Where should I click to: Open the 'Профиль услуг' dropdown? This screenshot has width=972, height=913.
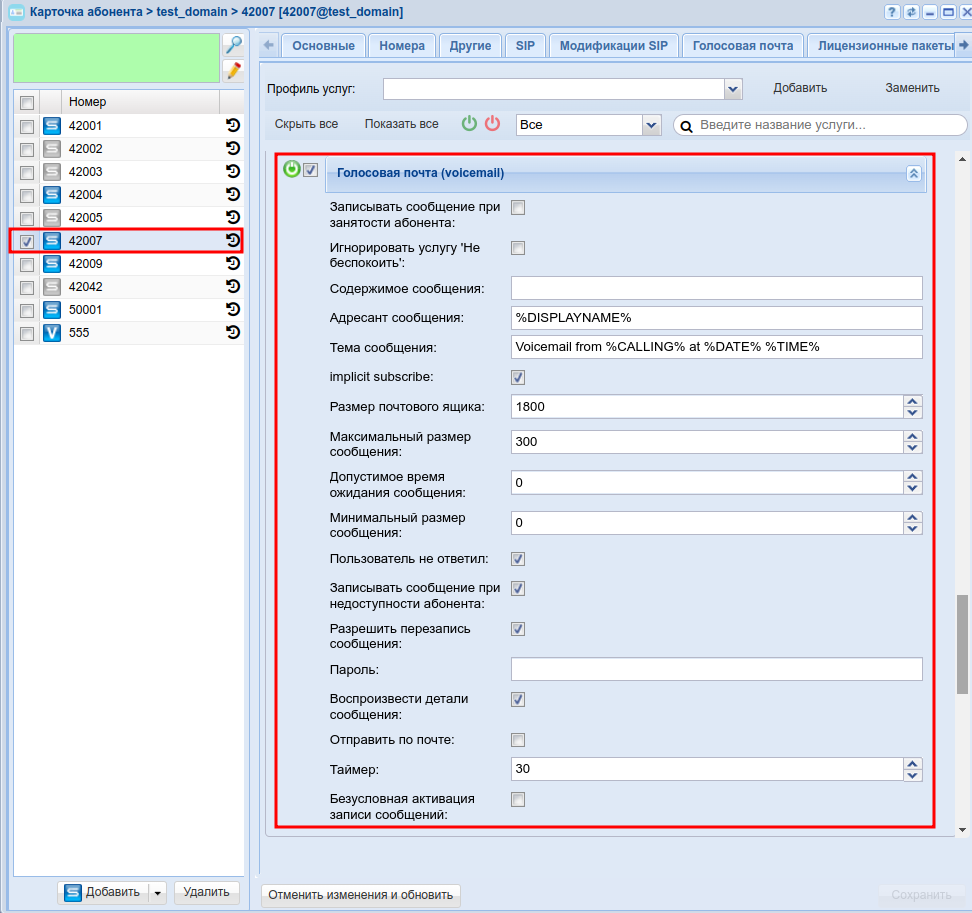(733, 89)
